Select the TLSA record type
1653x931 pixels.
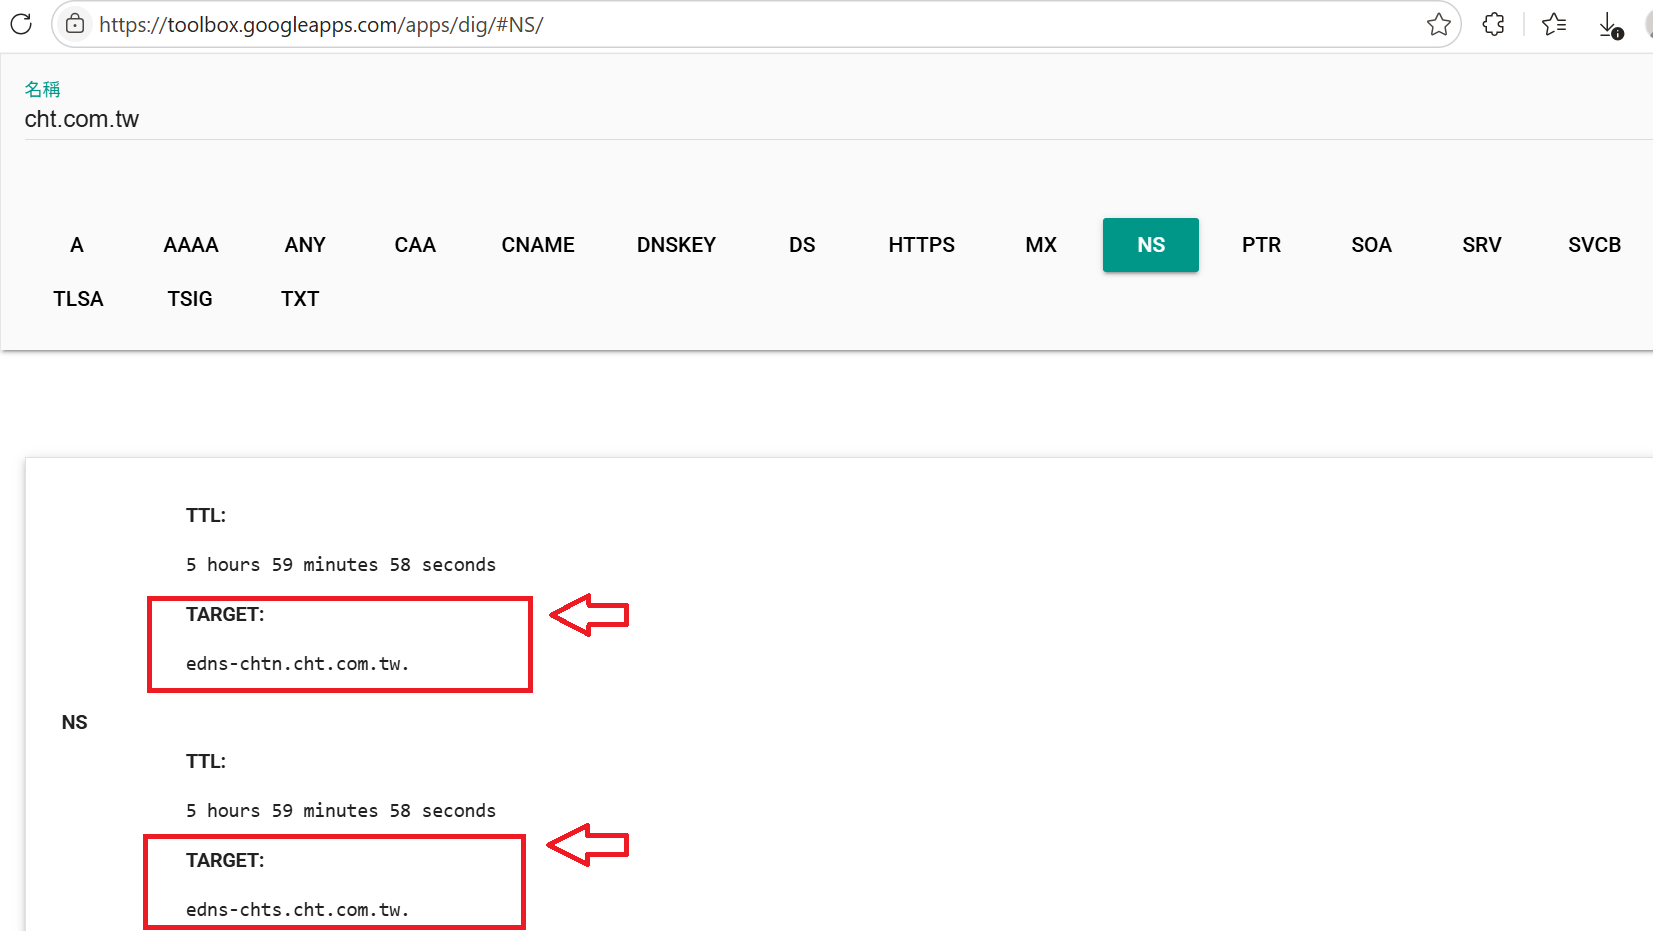click(x=78, y=299)
